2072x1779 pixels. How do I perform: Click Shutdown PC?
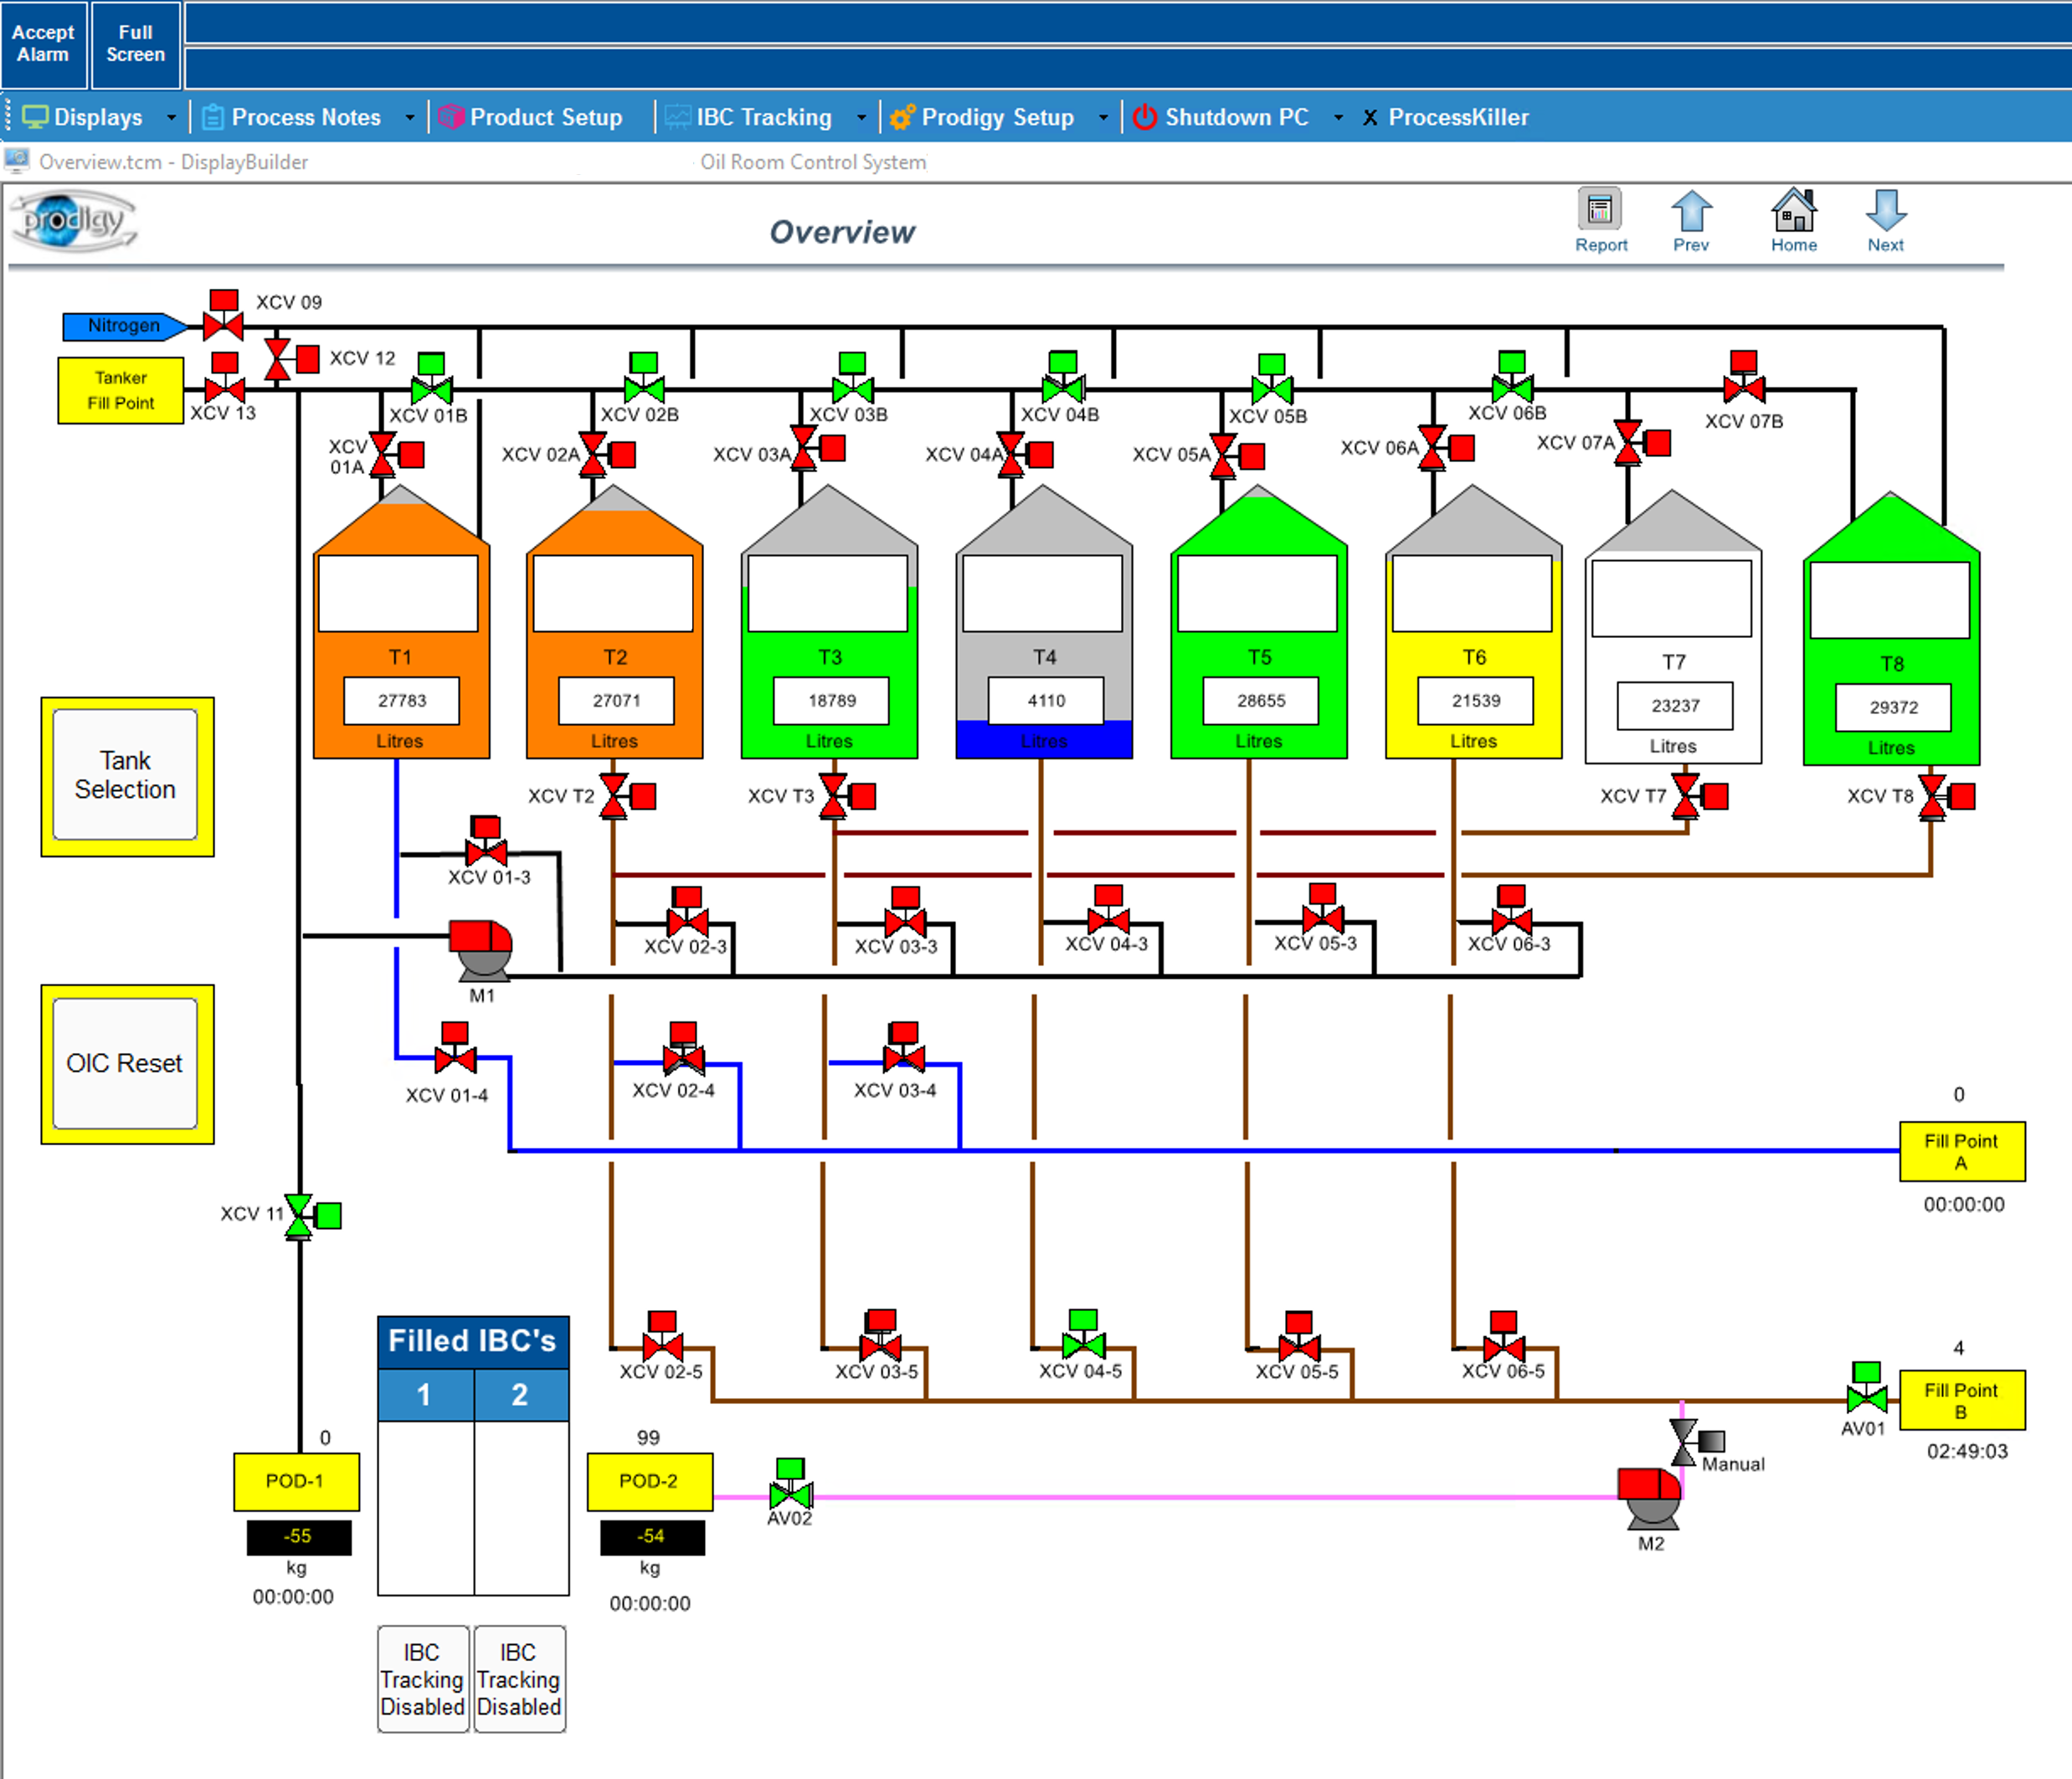click(1221, 118)
